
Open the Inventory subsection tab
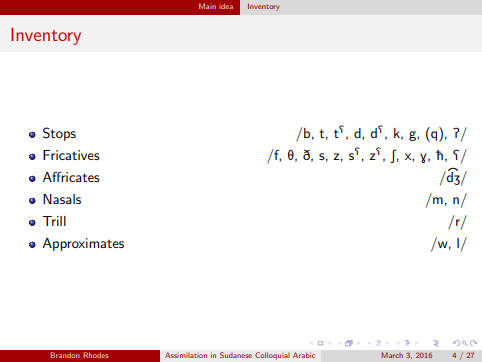point(263,7)
